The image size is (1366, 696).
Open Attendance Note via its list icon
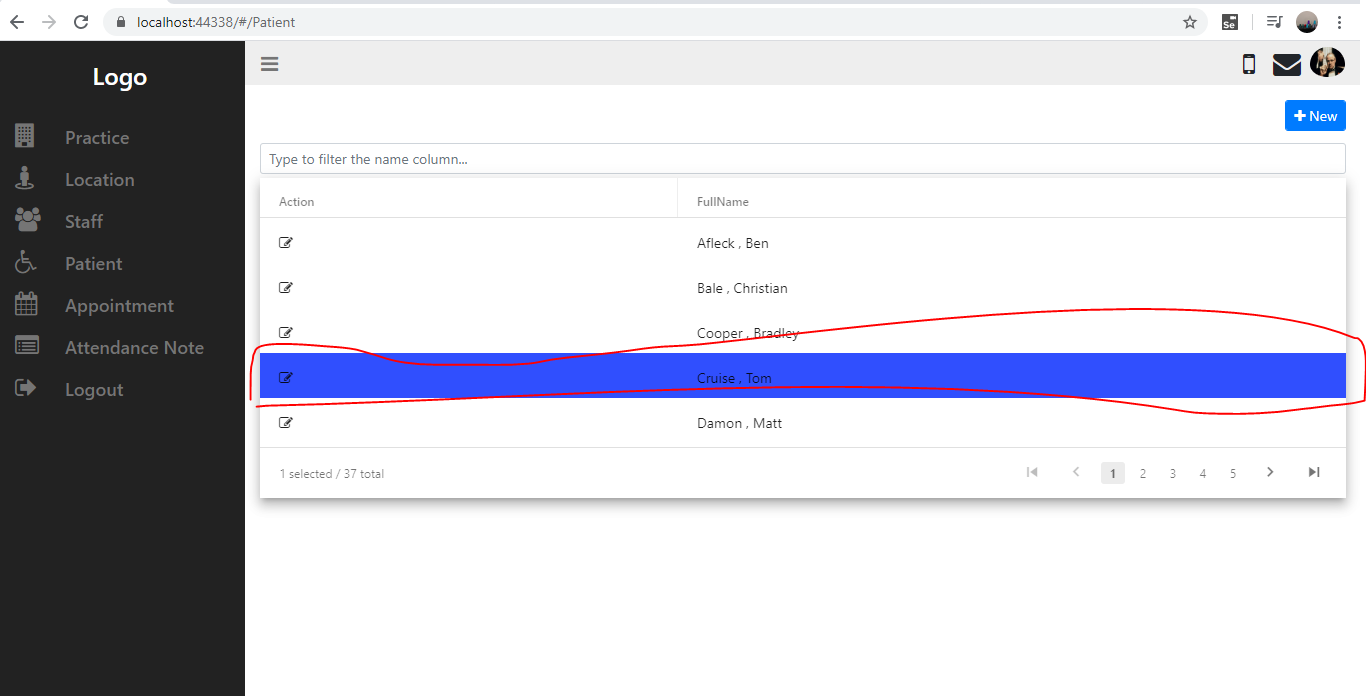24,346
